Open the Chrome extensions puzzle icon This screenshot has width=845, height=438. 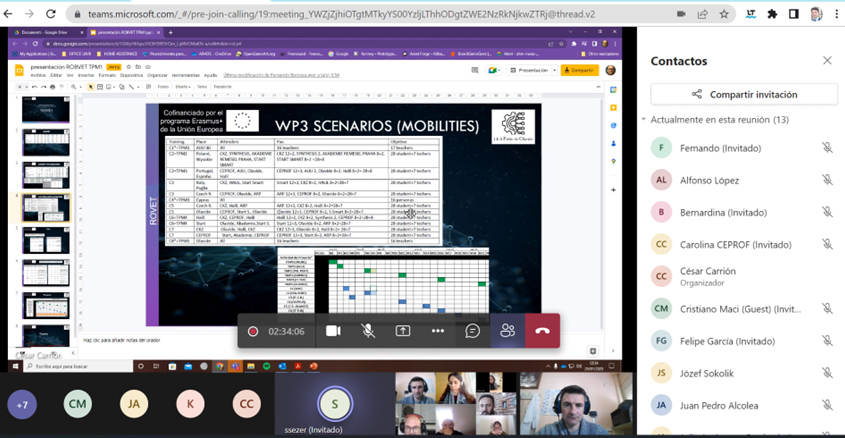[772, 14]
